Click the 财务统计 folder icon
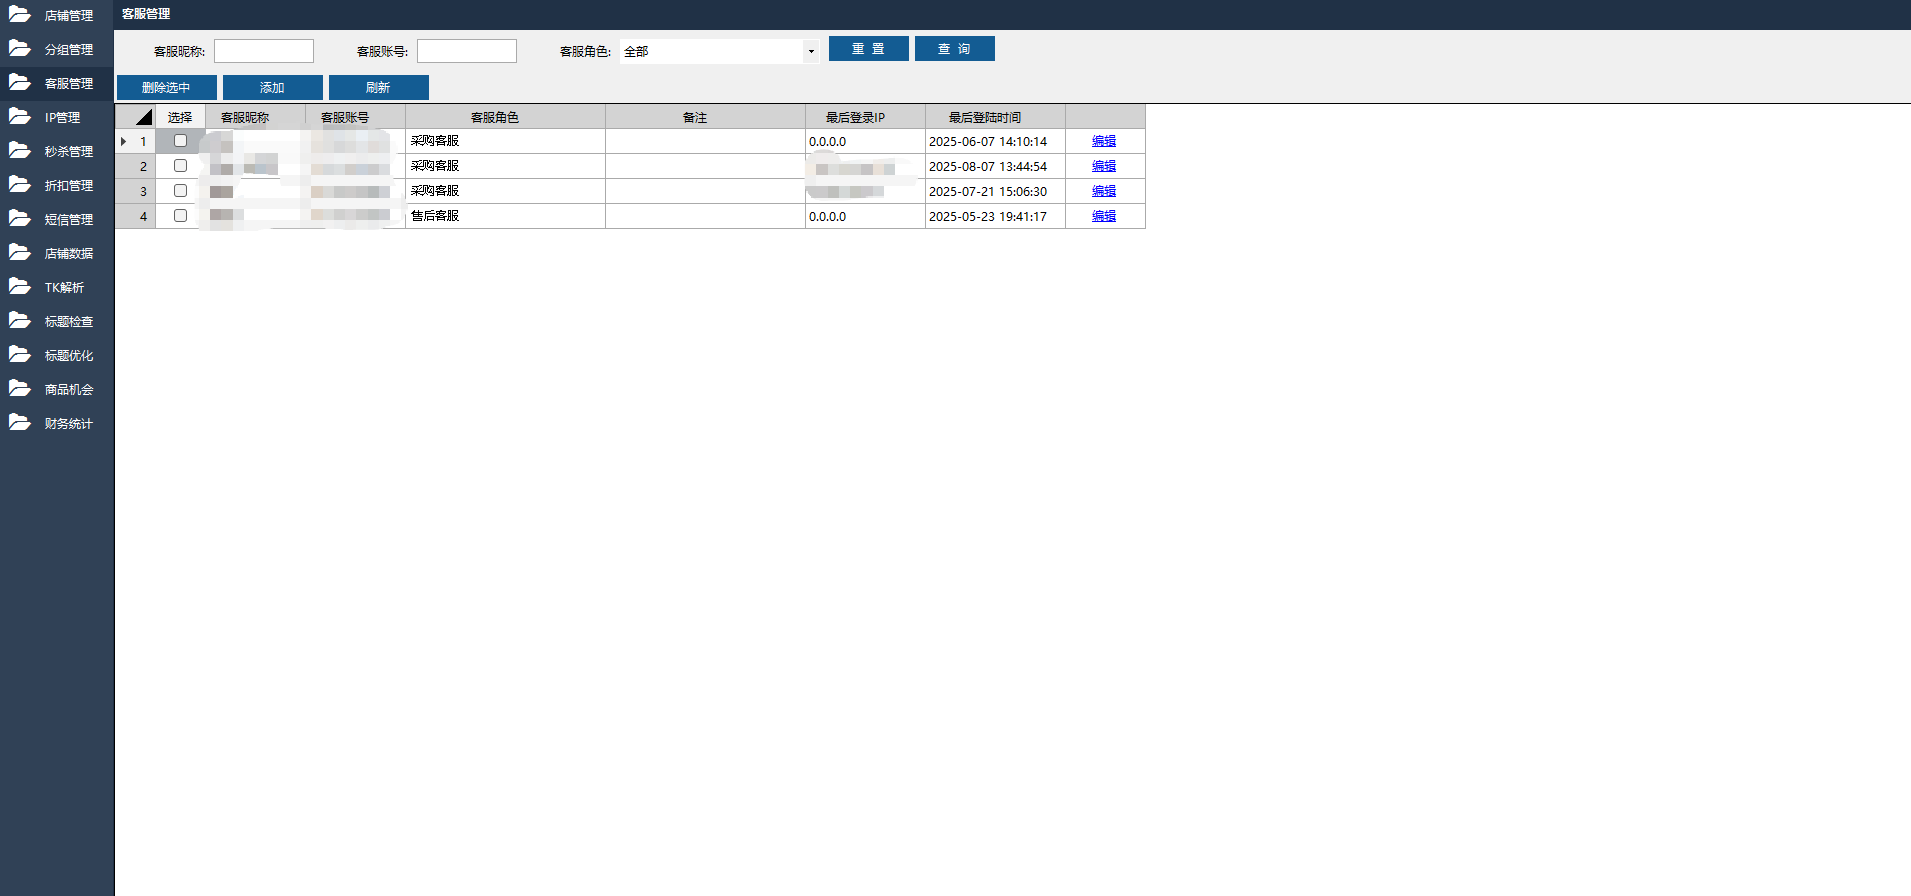Image resolution: width=1911 pixels, height=896 pixels. pos(20,423)
